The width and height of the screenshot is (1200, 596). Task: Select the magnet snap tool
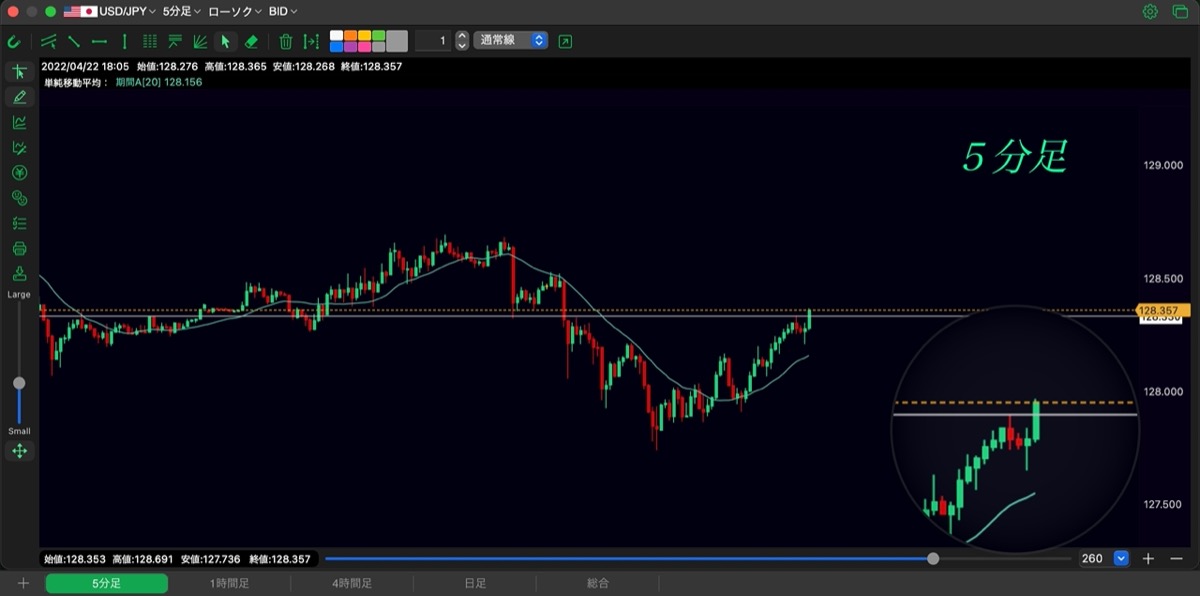click(x=14, y=41)
